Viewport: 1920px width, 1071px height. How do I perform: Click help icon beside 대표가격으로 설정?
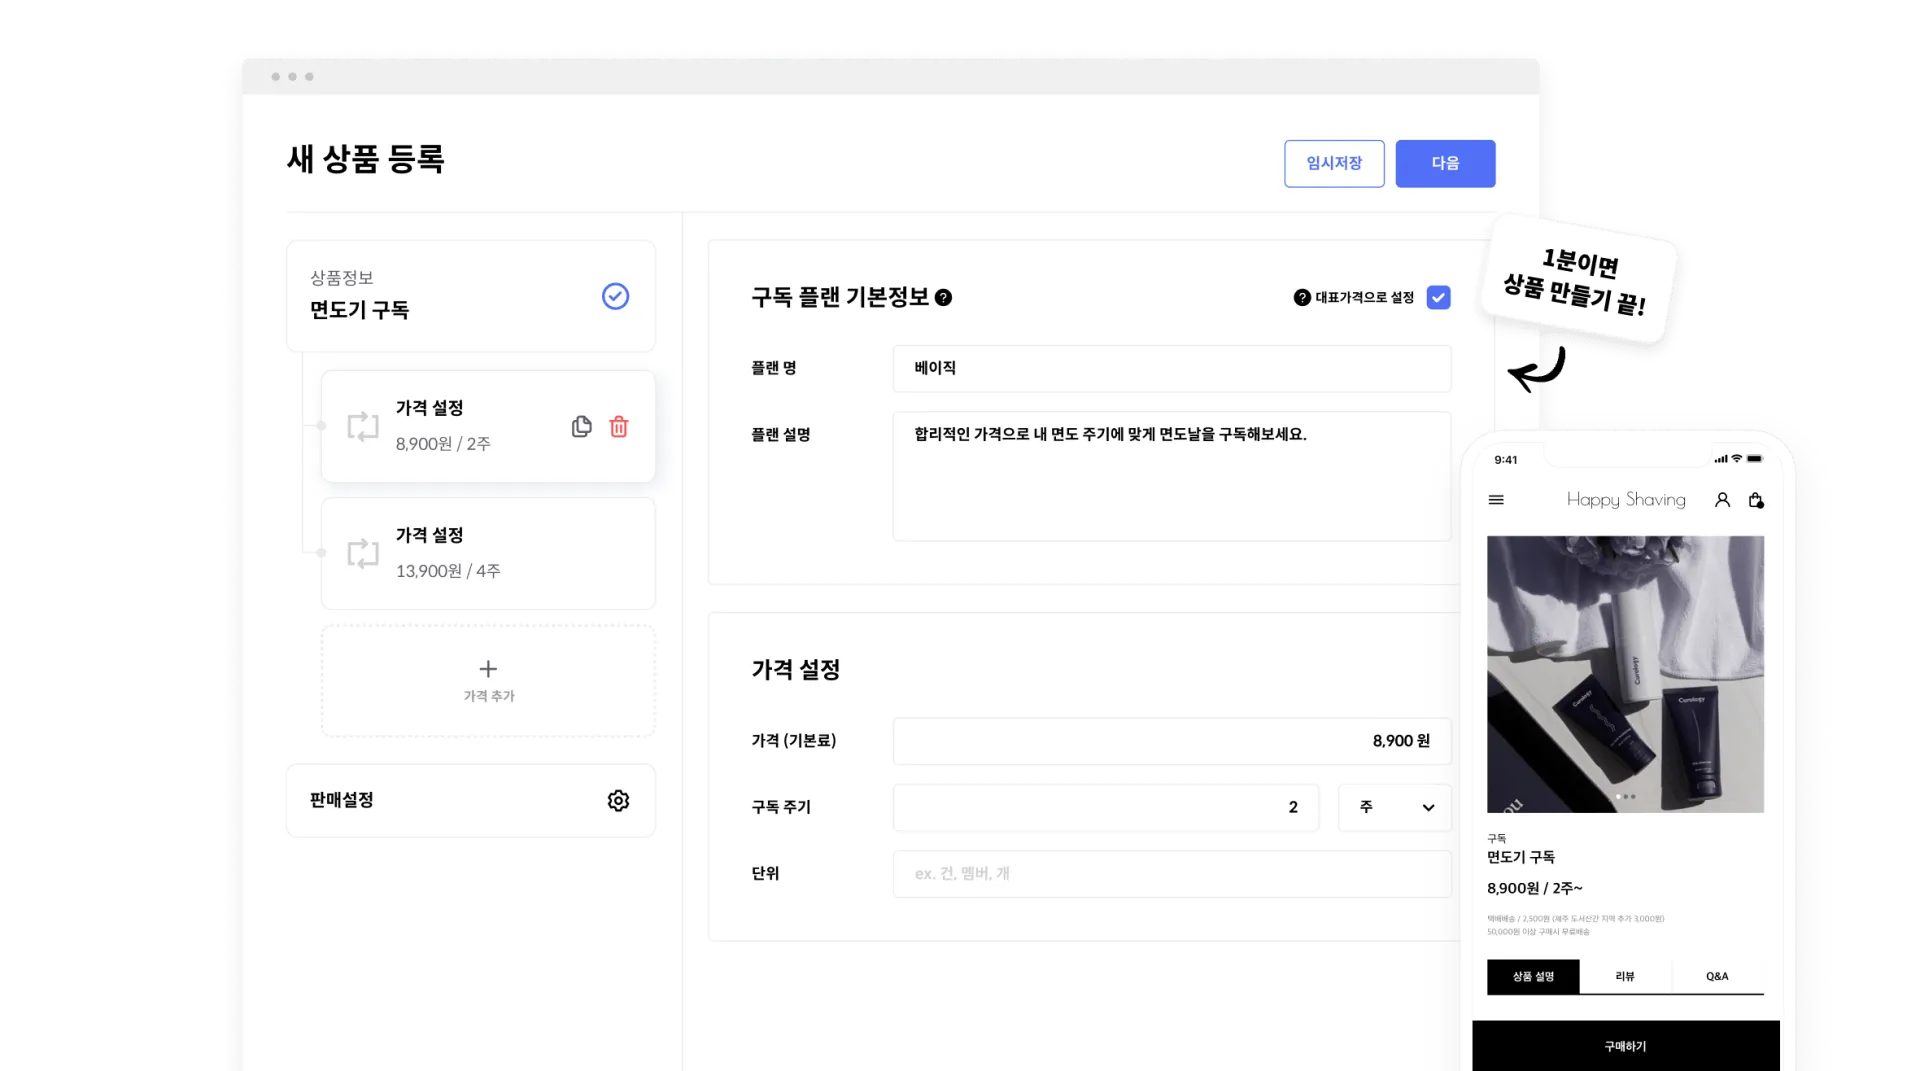coord(1302,297)
